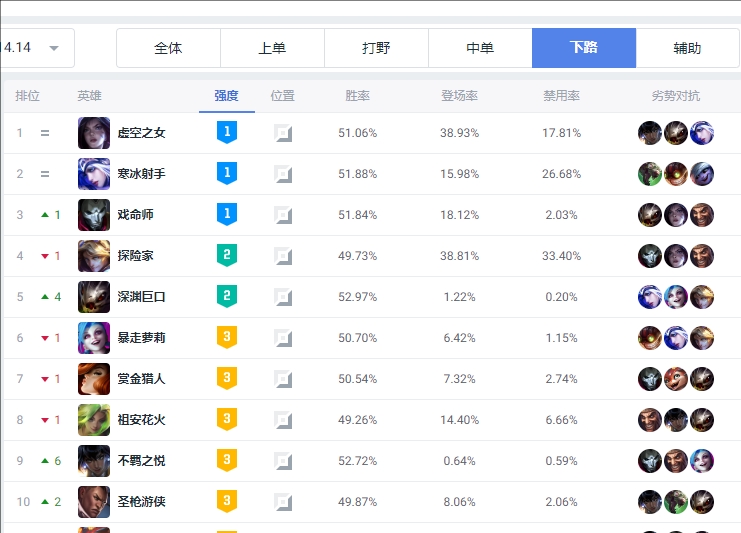Image resolution: width=741 pixels, height=533 pixels.
Task: Sort by 排位 column header
Action: [x=27, y=96]
